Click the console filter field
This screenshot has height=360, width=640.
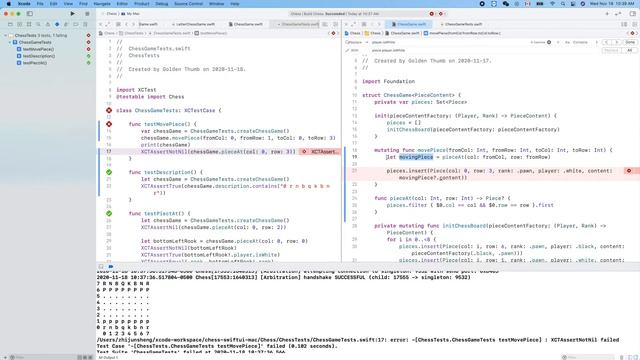[x=588, y=357]
